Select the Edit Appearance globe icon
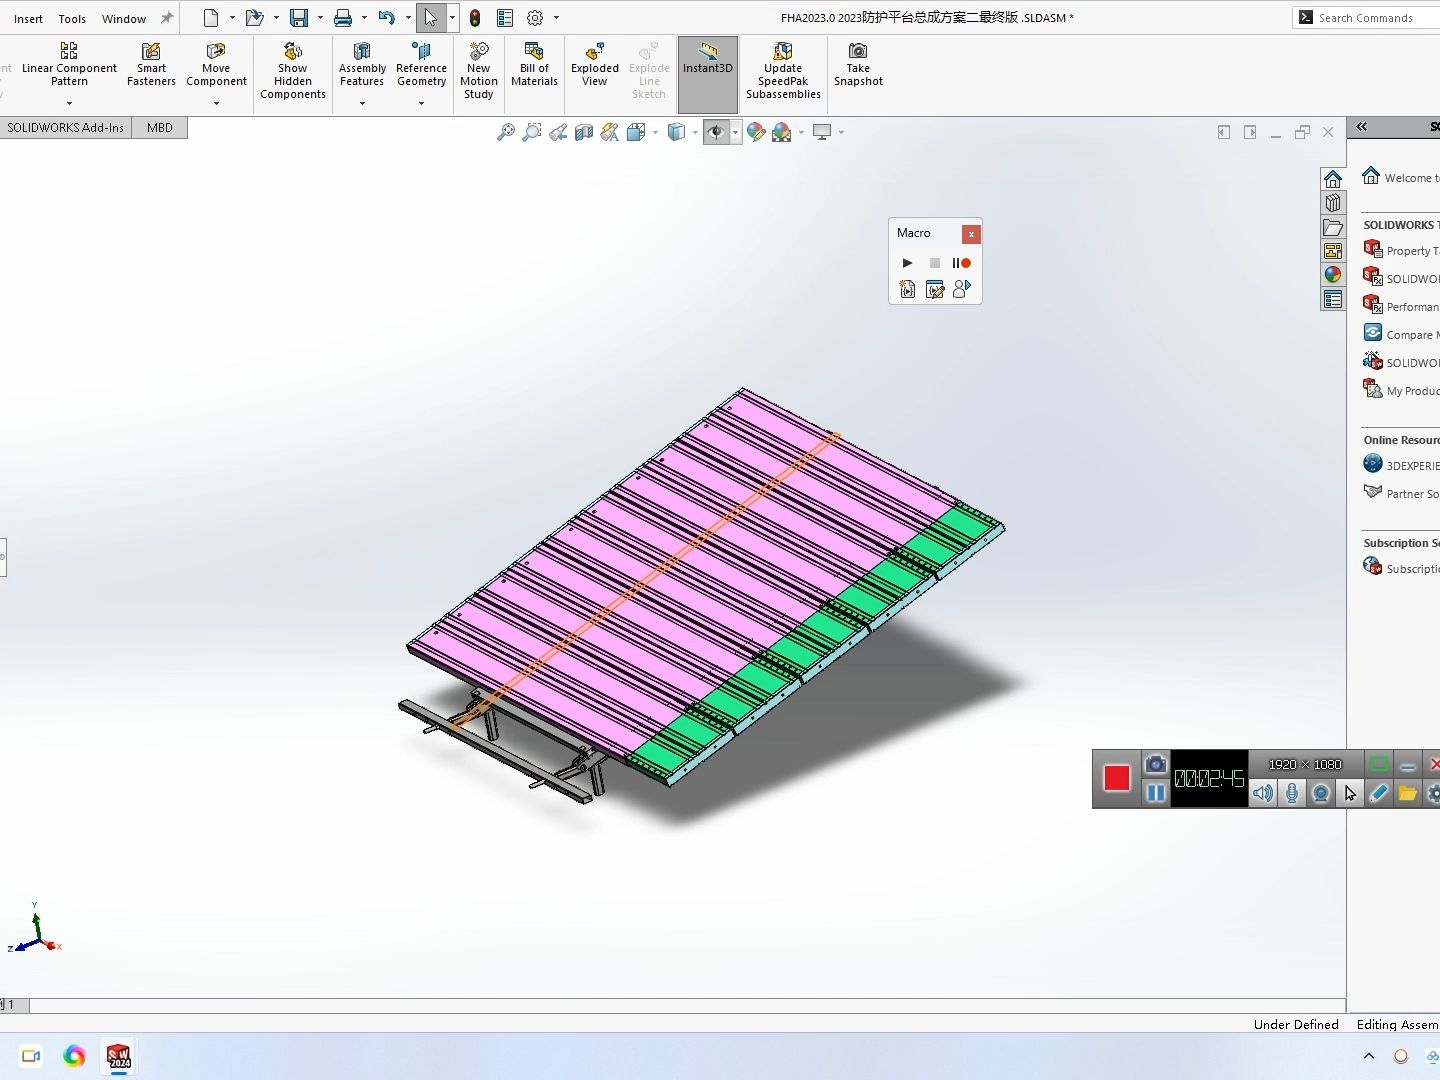The height and width of the screenshot is (1080, 1440). click(x=756, y=131)
